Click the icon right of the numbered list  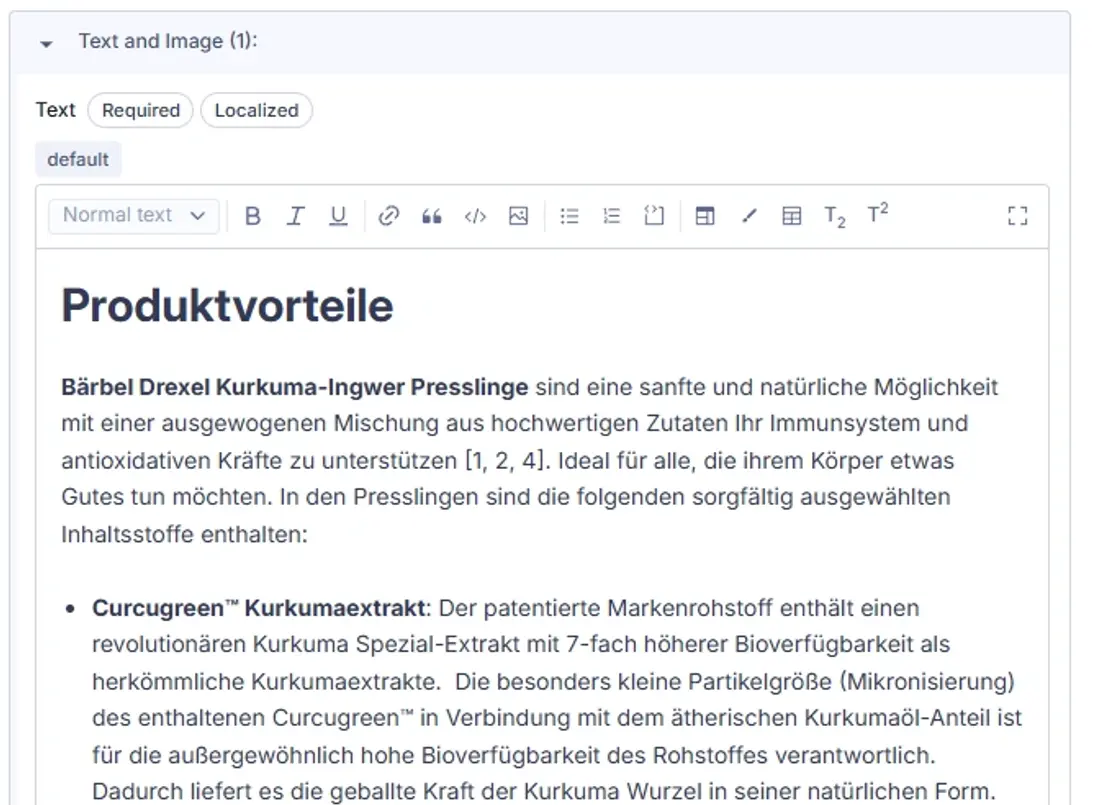click(x=654, y=215)
